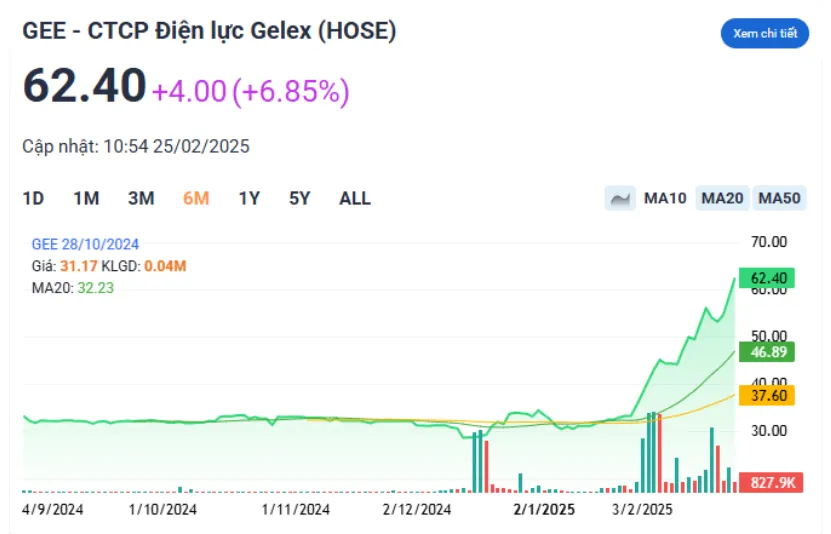
Task: Disable the MA50 moving average indicator
Action: click(x=780, y=198)
